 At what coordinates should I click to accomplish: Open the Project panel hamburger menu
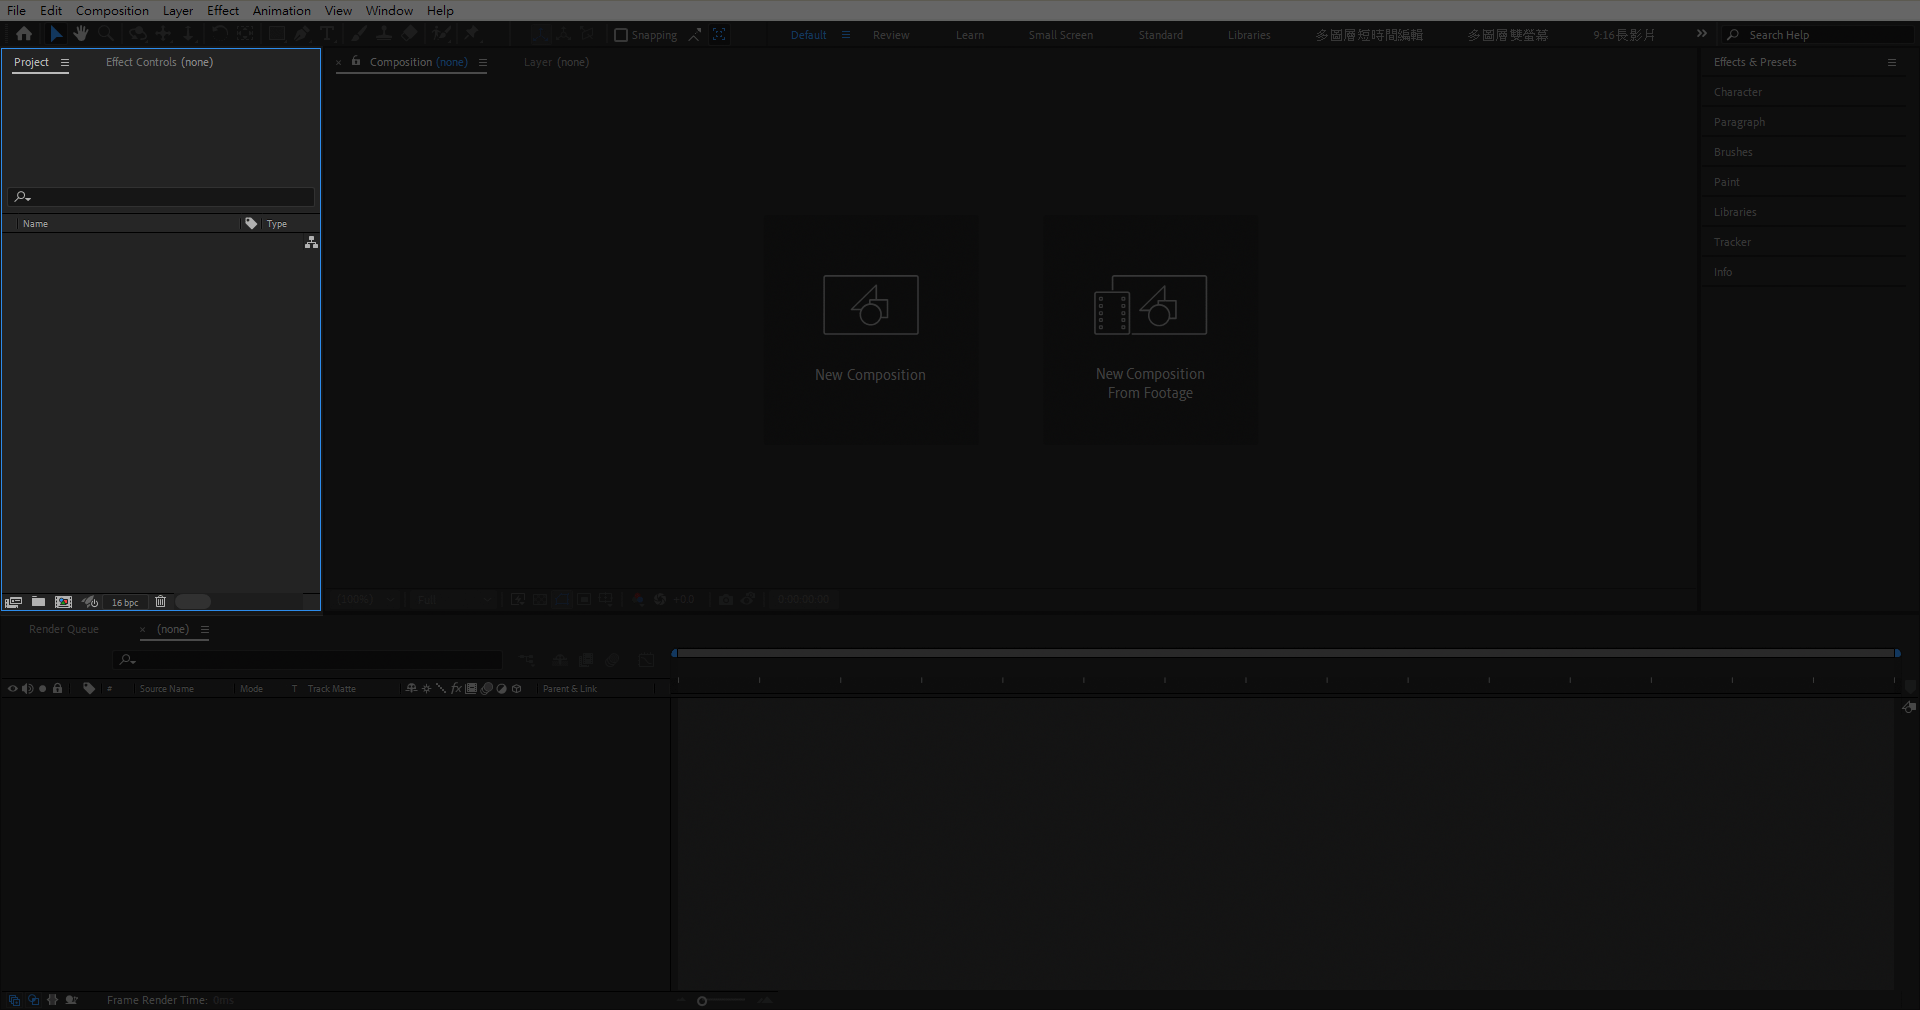[x=65, y=62]
